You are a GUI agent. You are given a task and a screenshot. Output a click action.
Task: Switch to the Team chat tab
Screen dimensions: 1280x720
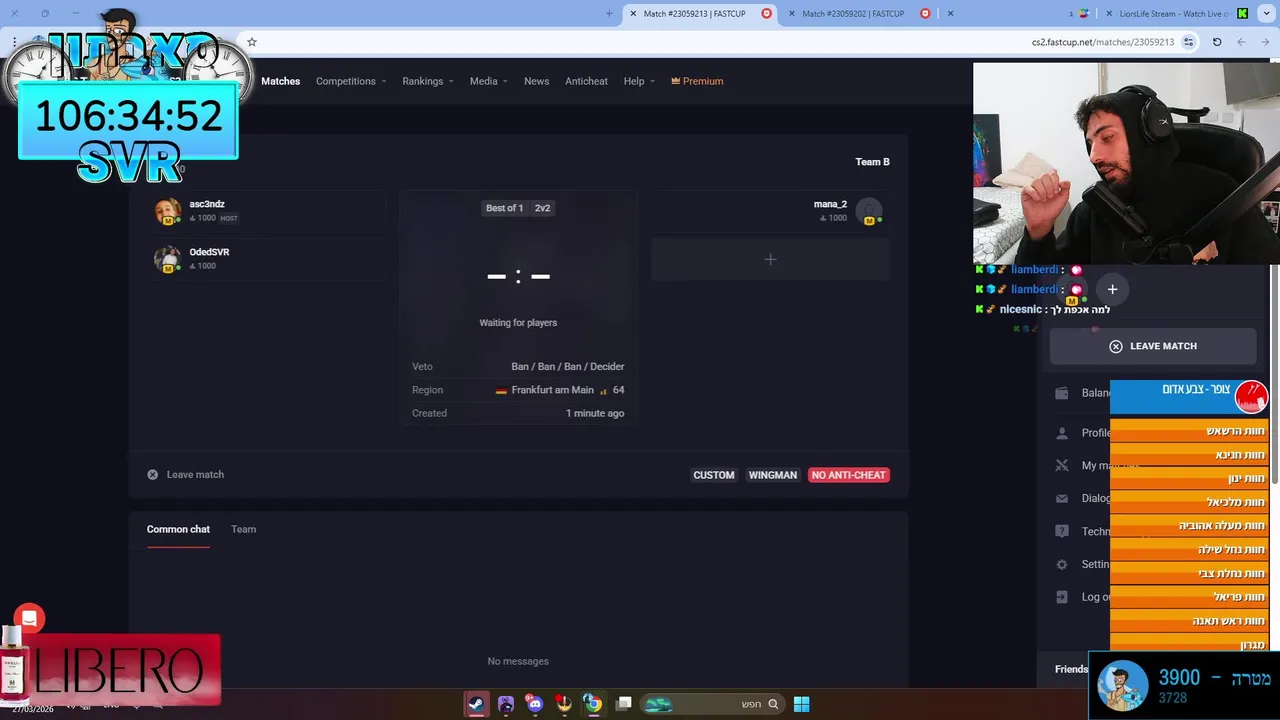click(x=243, y=529)
